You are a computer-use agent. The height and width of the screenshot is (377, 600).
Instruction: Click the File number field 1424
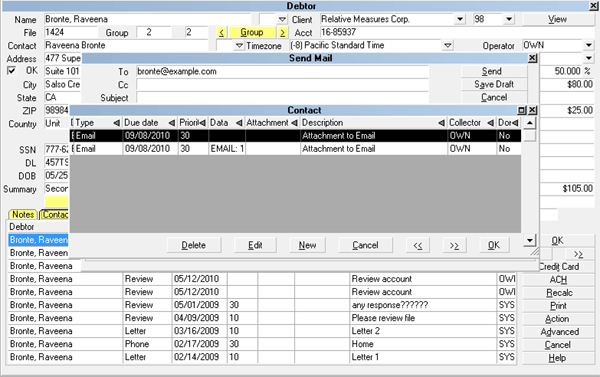(x=71, y=32)
